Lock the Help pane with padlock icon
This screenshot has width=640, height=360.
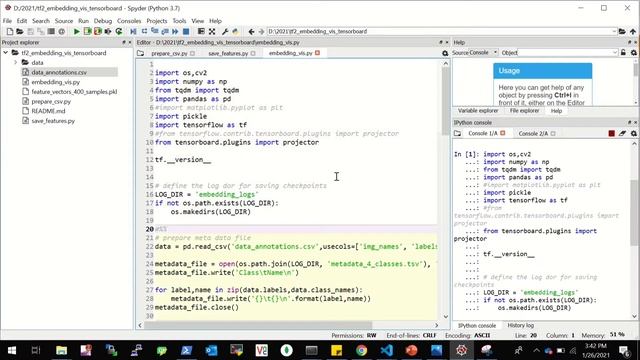point(623,53)
